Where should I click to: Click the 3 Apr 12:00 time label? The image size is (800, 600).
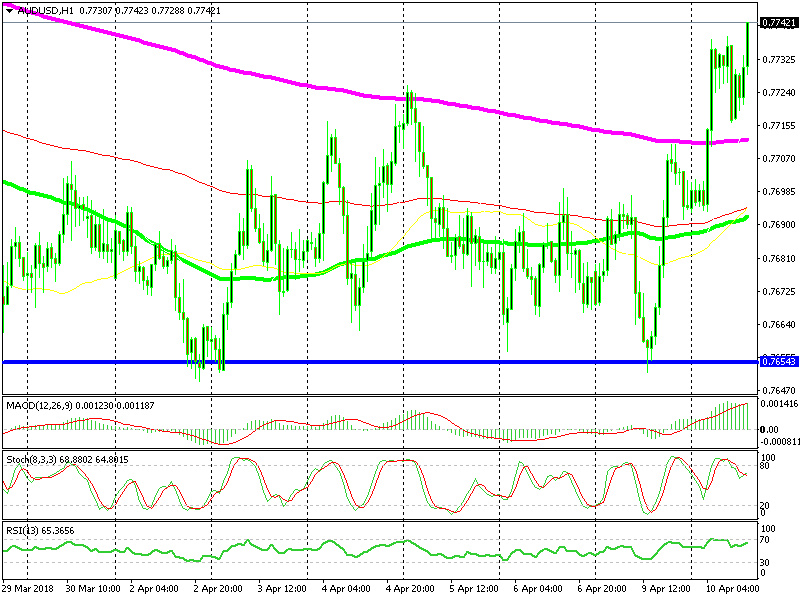click(282, 588)
